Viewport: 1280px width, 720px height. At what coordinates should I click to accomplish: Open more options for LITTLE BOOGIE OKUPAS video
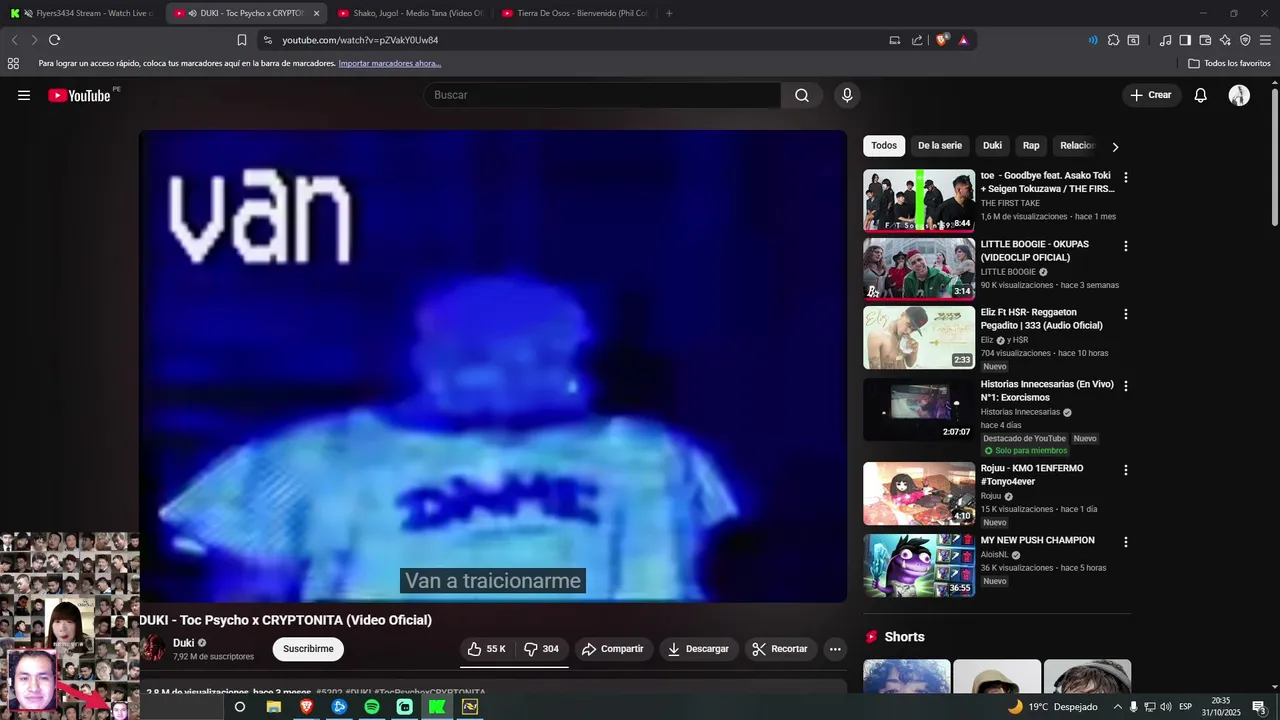point(1126,245)
